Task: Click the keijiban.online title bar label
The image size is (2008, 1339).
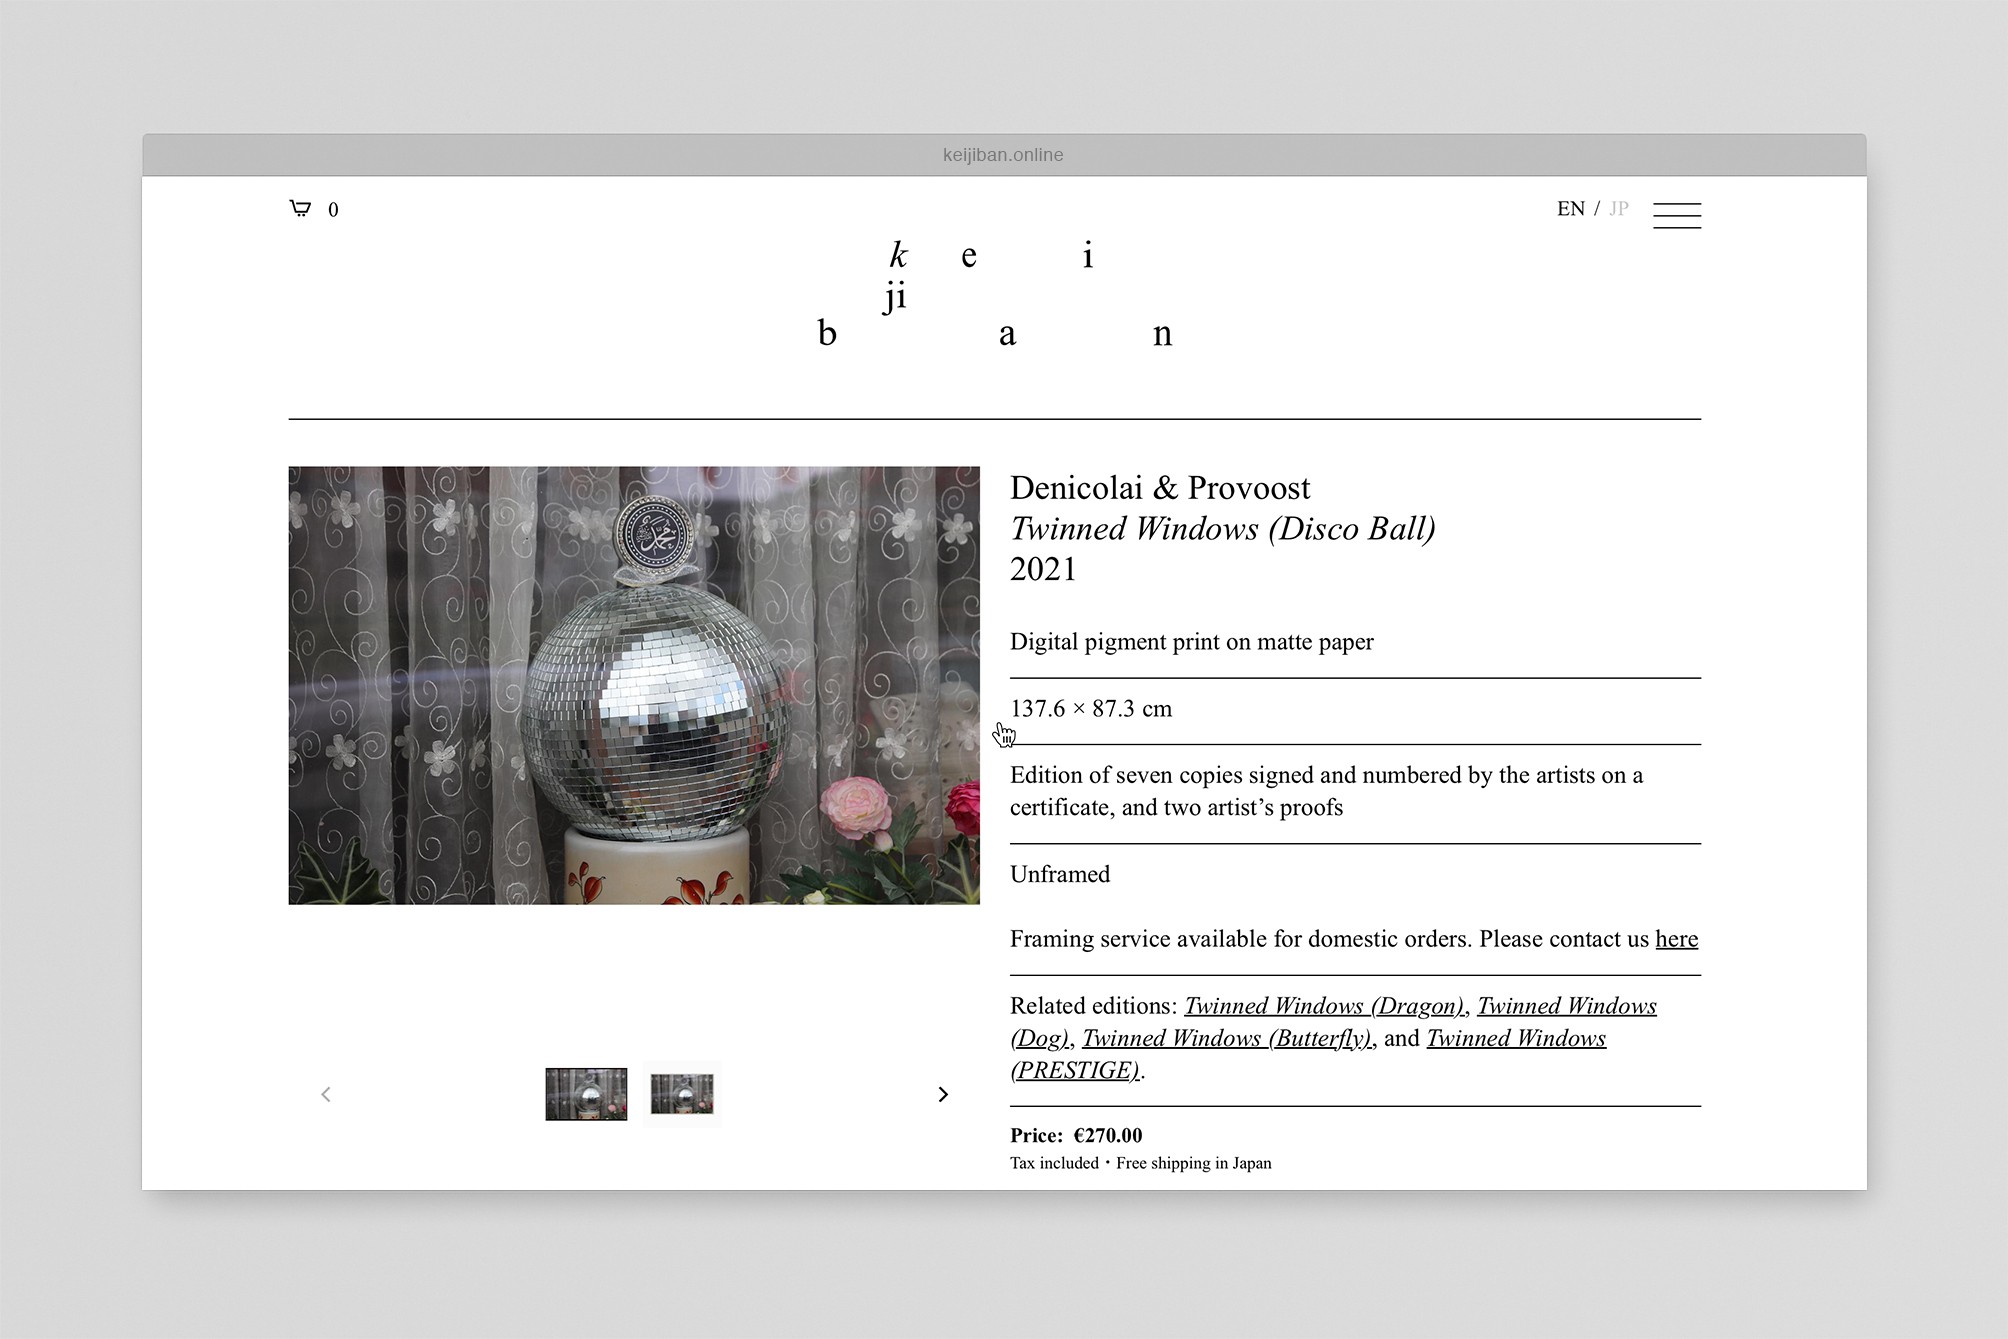Action: tap(1003, 154)
